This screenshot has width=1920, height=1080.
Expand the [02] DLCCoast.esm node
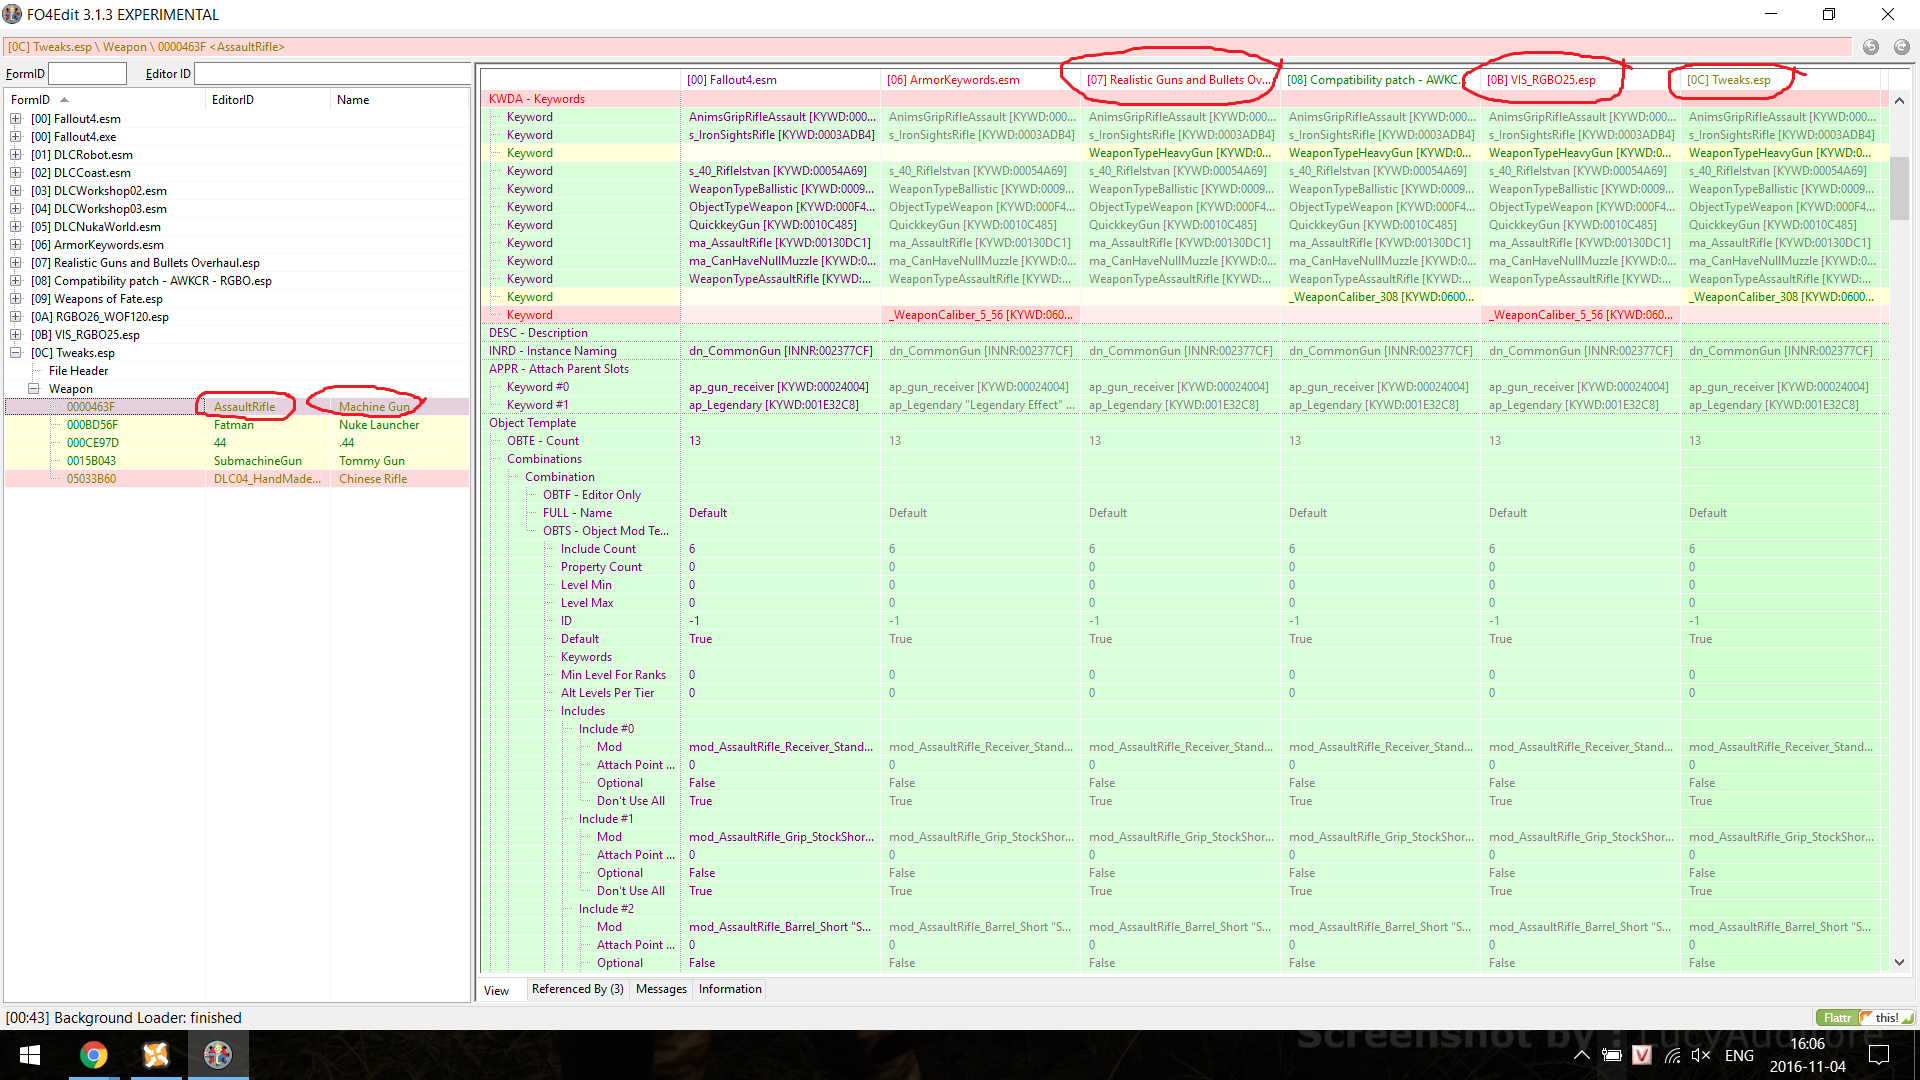(16, 173)
